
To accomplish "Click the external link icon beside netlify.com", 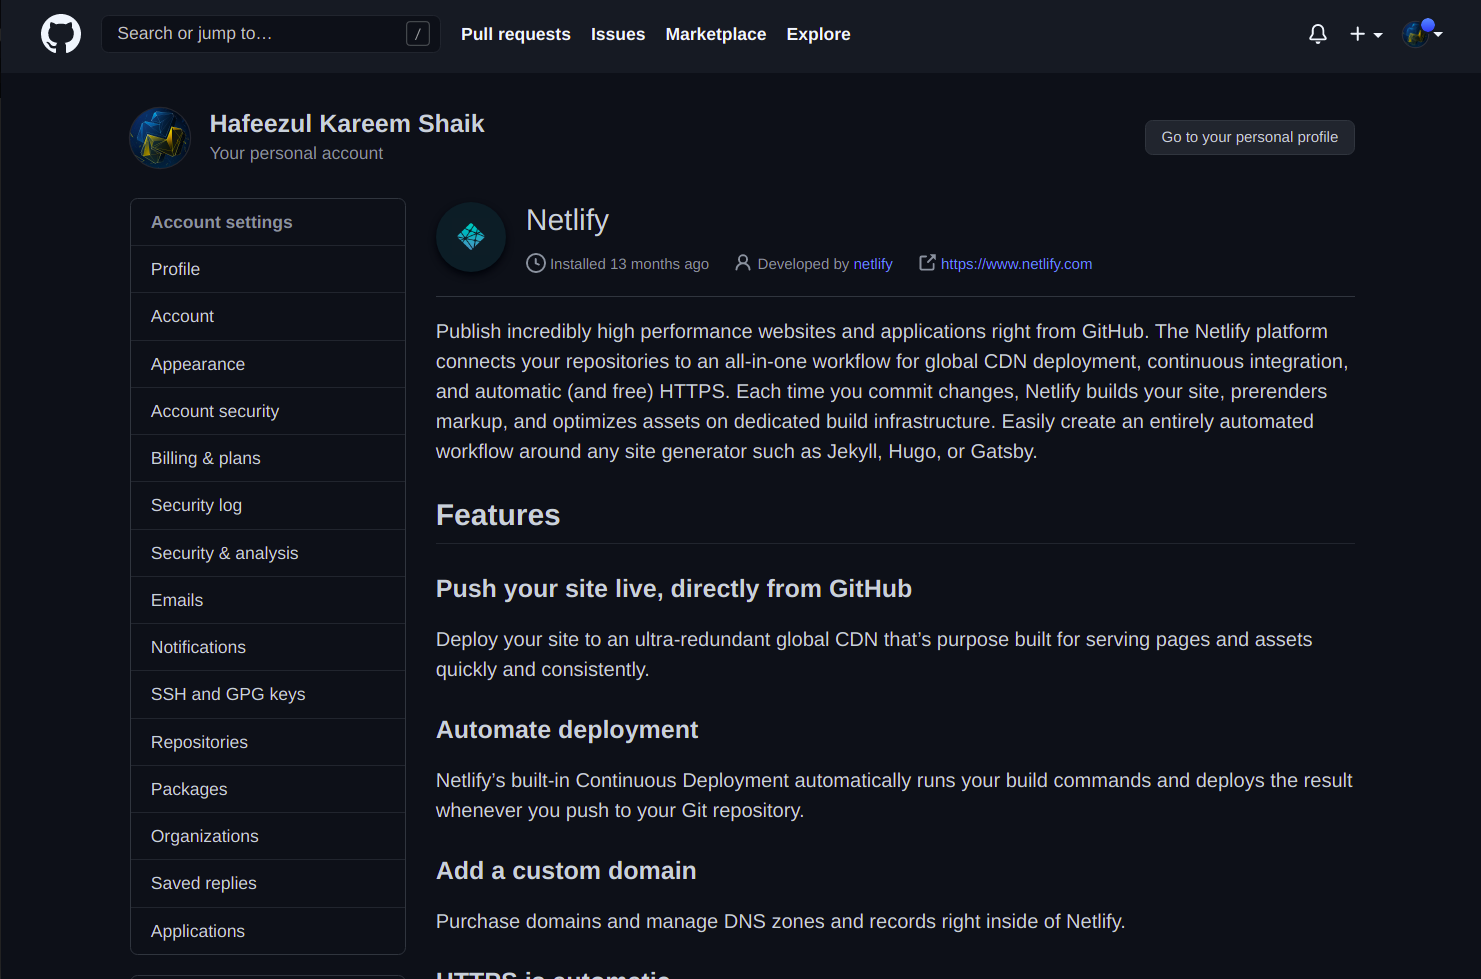I will (x=928, y=262).
